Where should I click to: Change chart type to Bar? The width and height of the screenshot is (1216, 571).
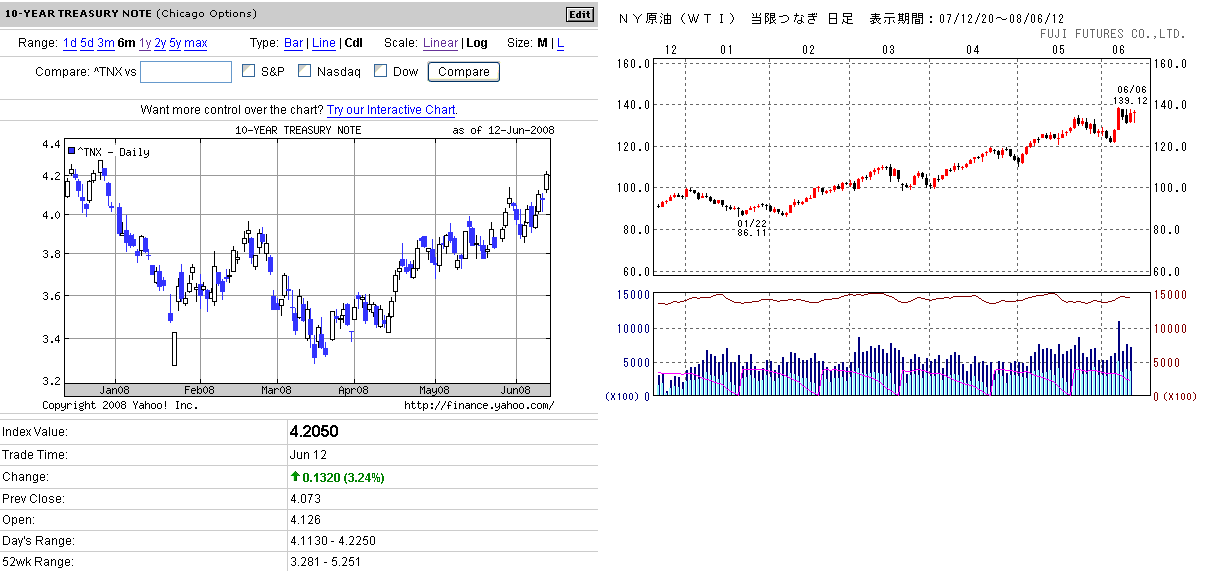coord(294,43)
